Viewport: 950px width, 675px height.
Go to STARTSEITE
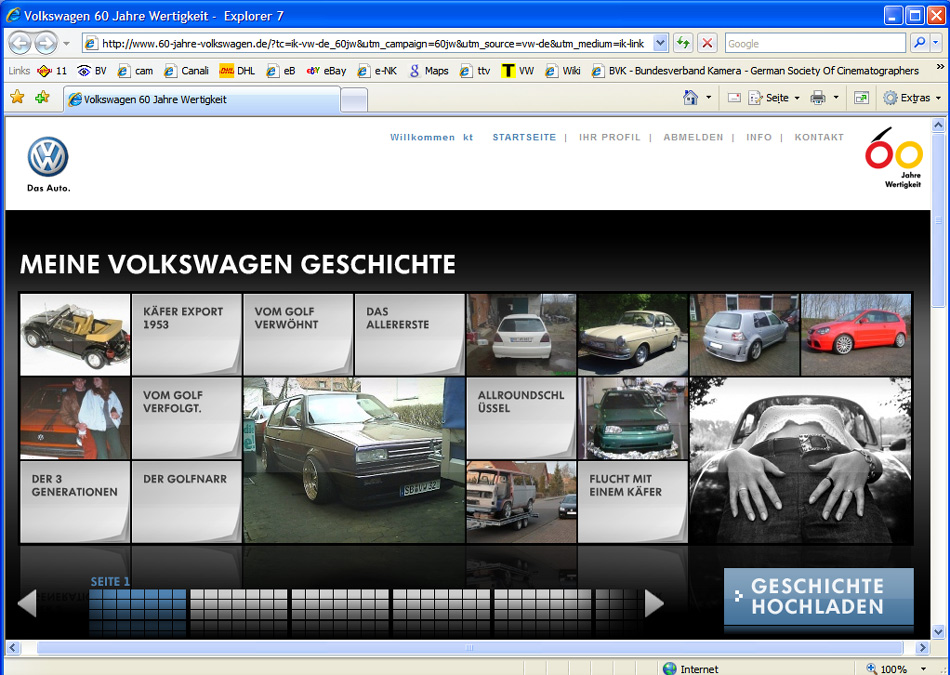coord(524,138)
